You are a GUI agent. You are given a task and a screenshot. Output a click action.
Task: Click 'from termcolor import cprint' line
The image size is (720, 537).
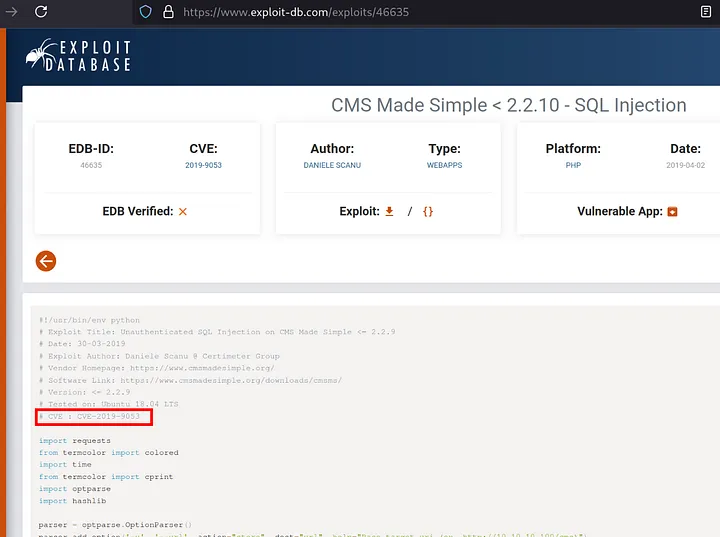106,477
